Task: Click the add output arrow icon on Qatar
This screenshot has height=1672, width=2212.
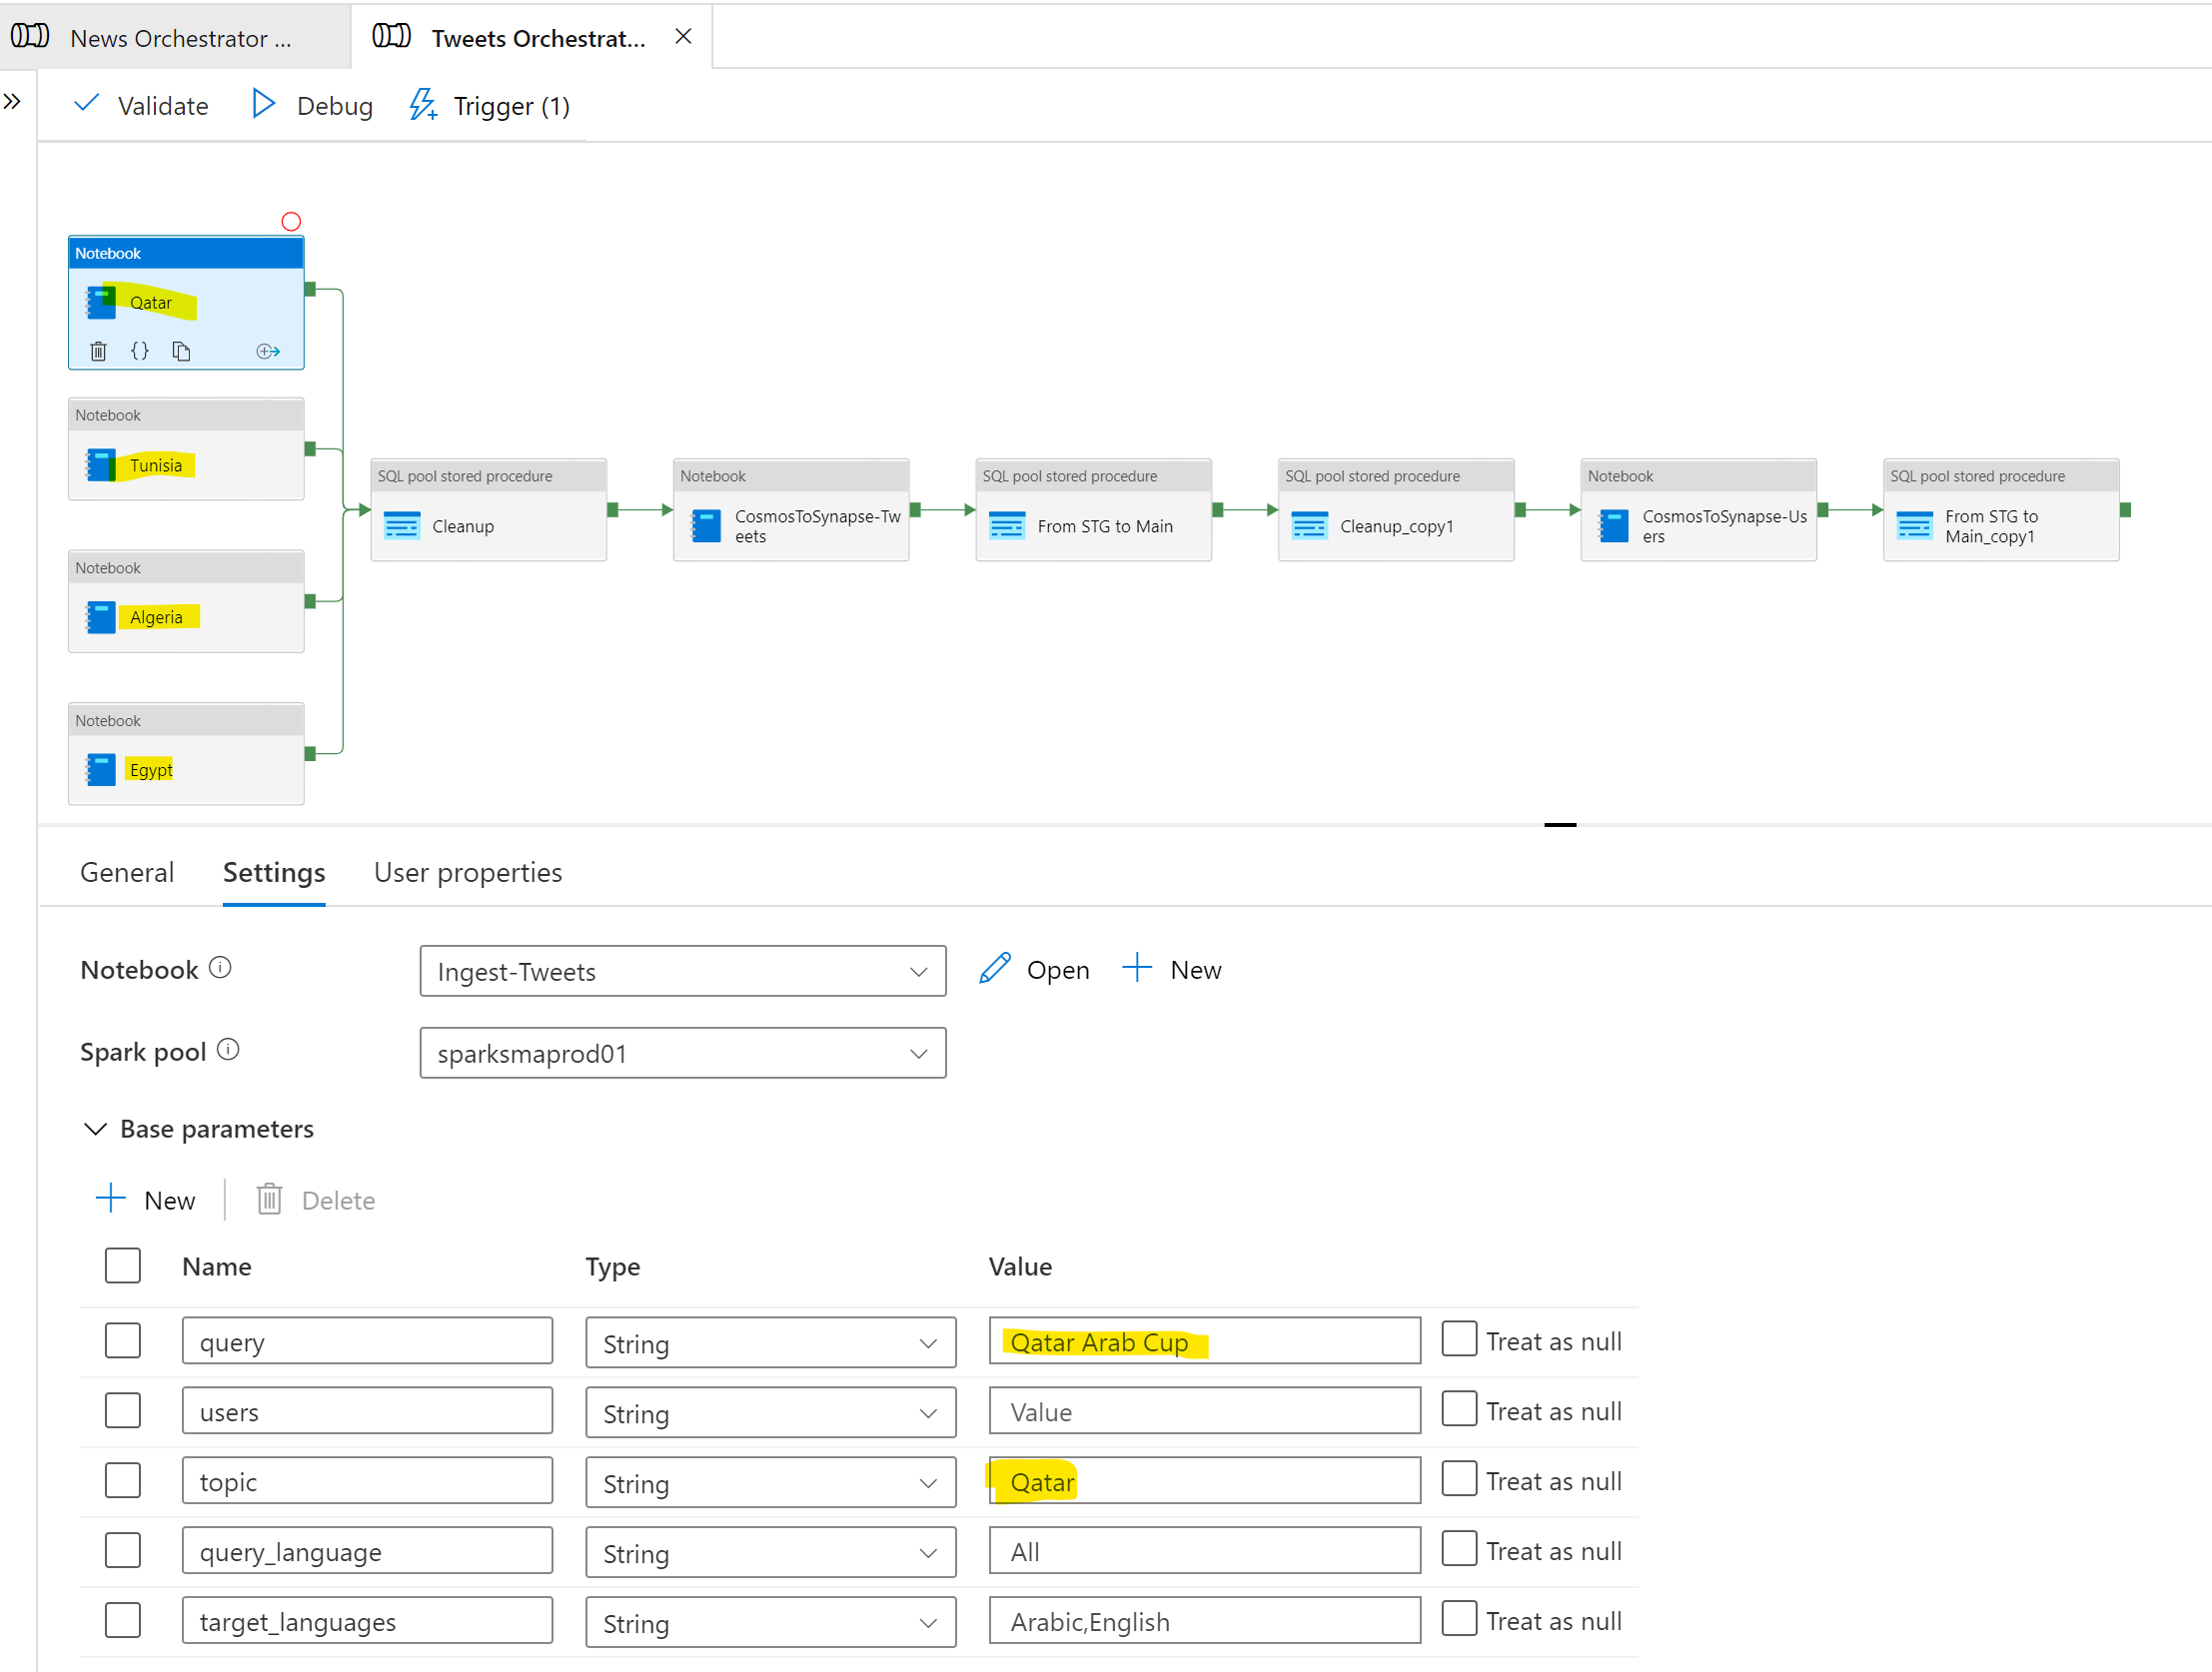Action: click(x=268, y=351)
